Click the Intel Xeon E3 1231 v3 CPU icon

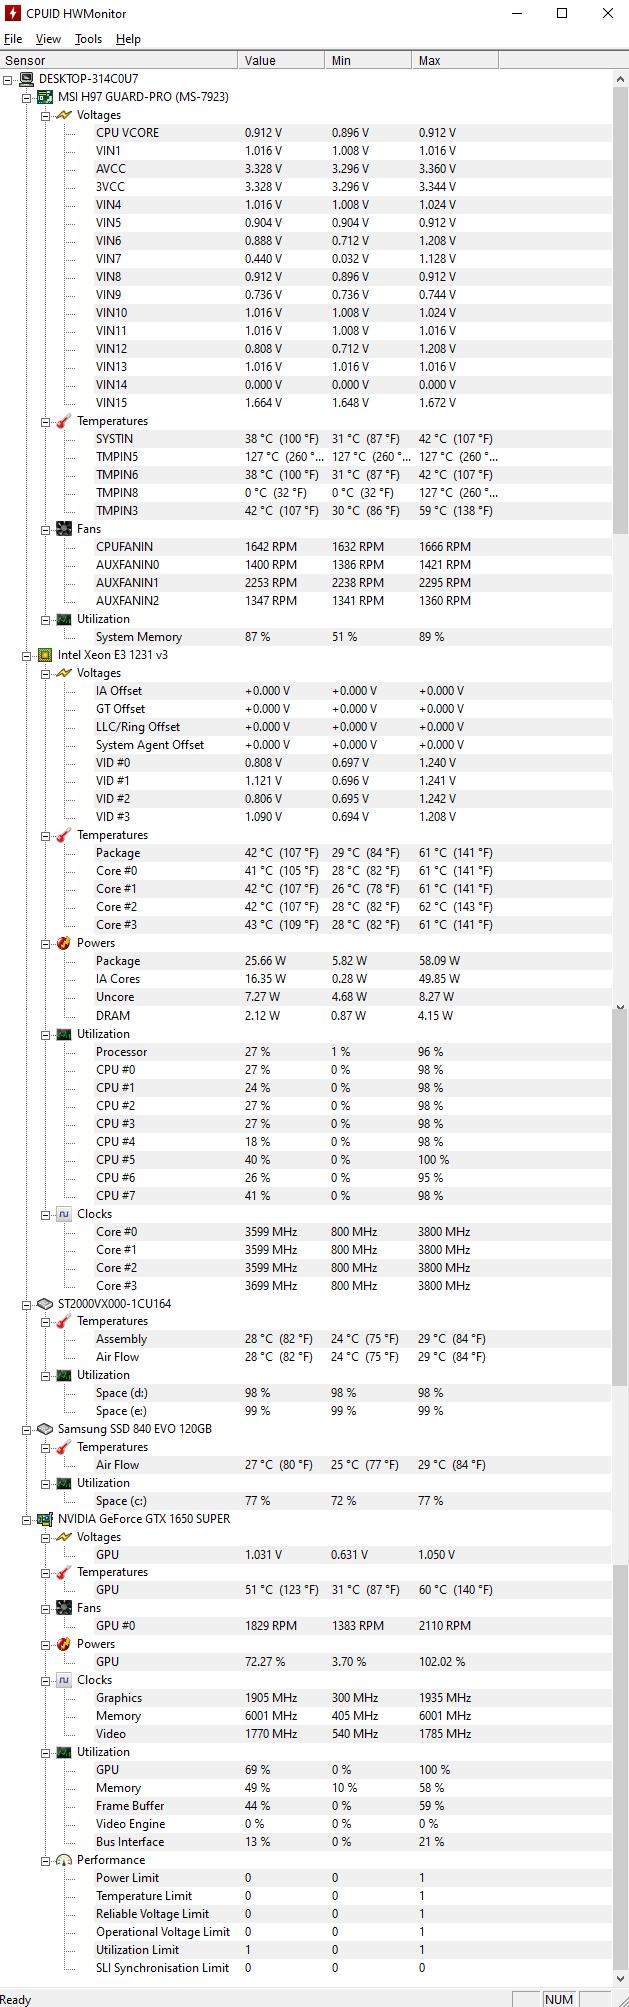[45, 655]
